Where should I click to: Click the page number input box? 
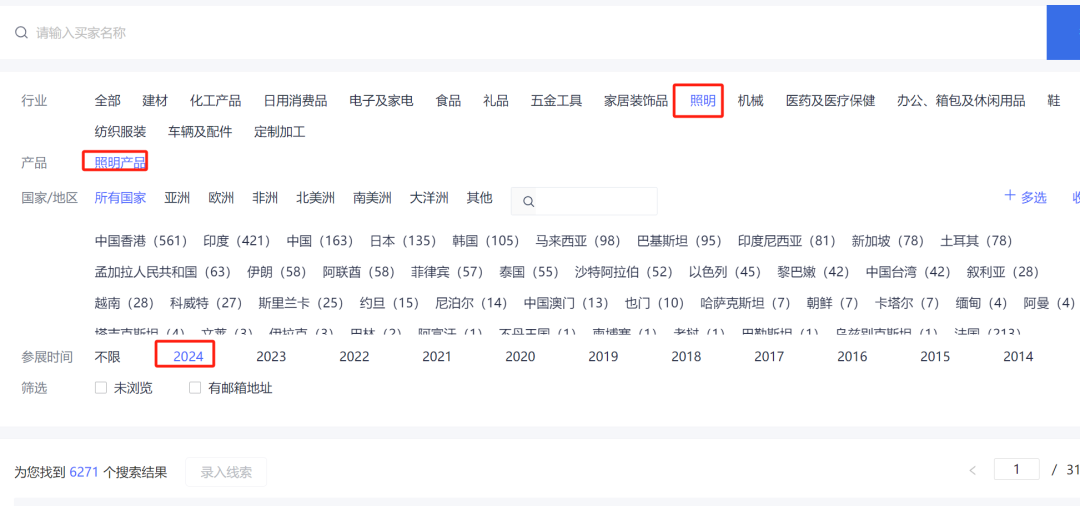coord(1017,470)
